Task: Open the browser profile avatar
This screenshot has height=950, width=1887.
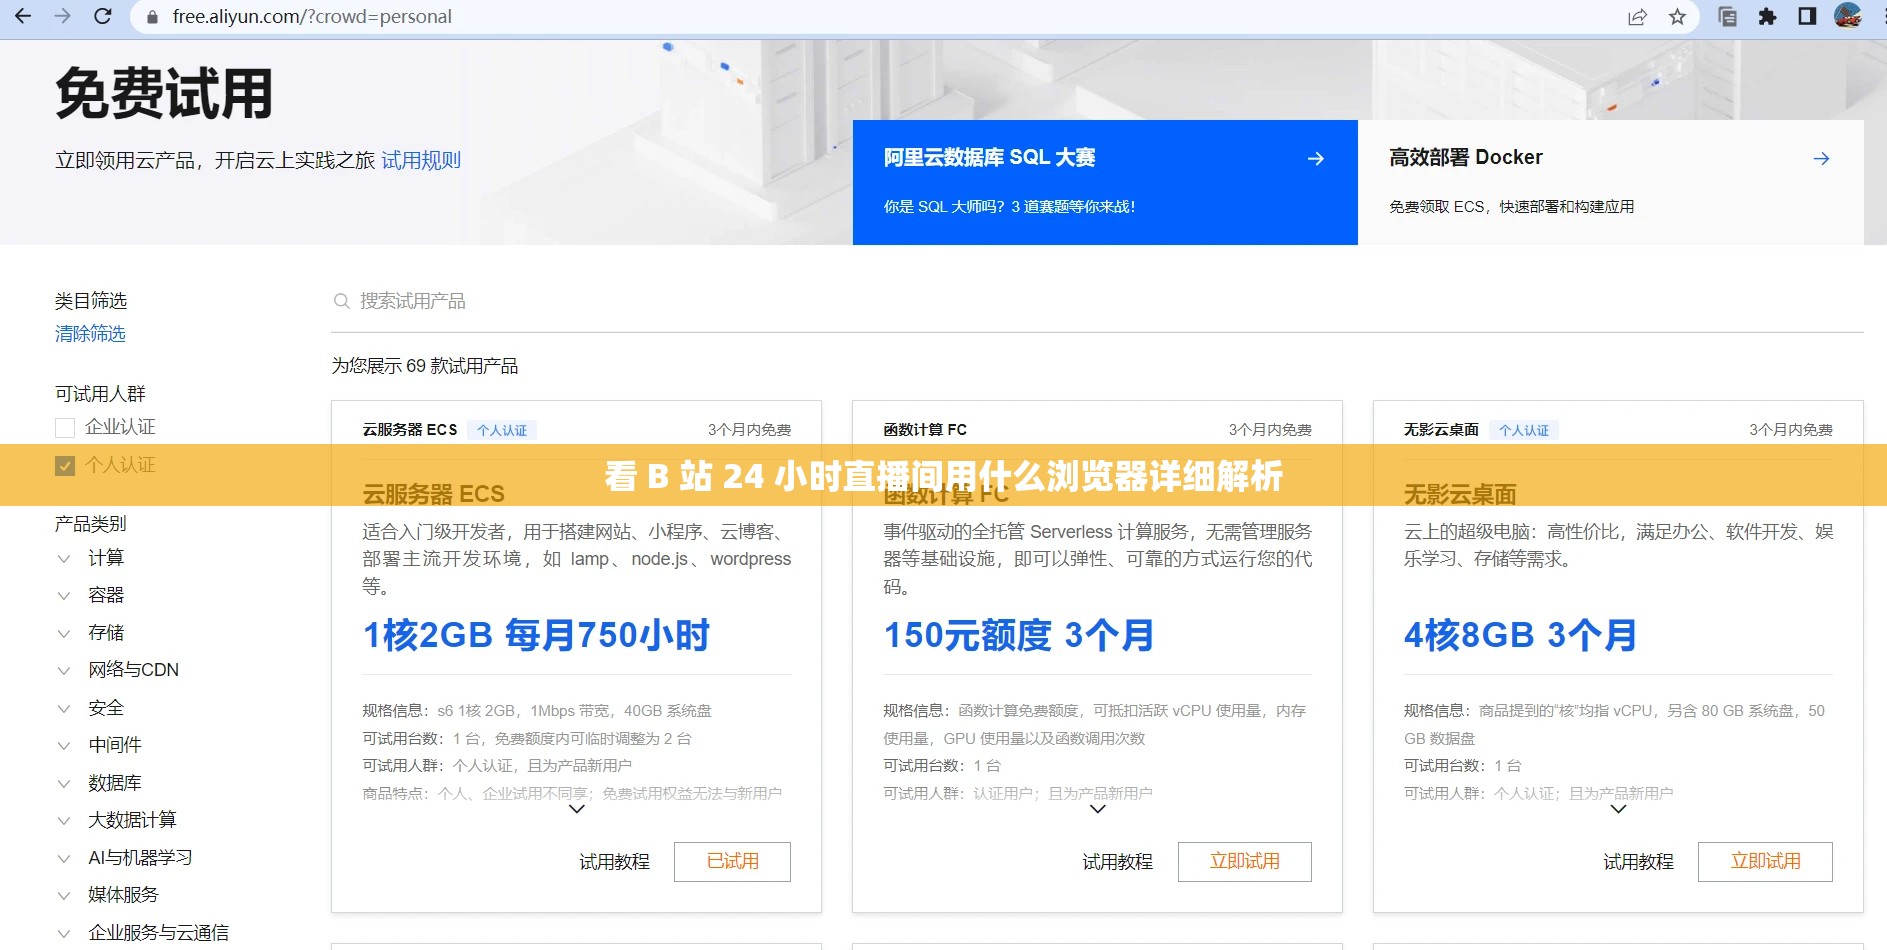Action: tap(1847, 16)
